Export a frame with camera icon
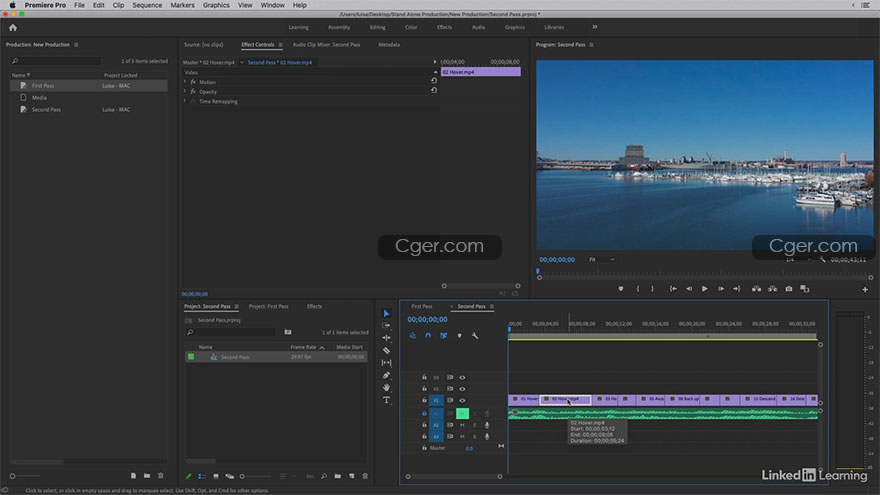 point(789,288)
